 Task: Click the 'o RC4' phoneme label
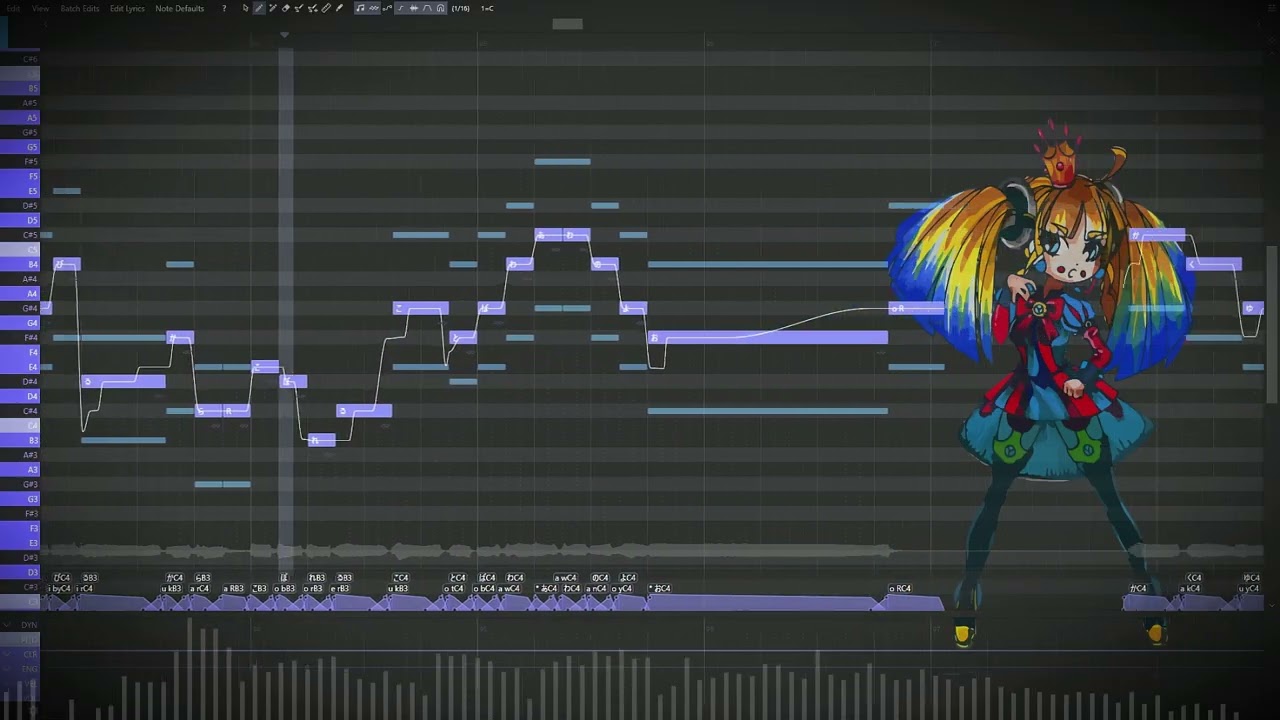tap(900, 589)
